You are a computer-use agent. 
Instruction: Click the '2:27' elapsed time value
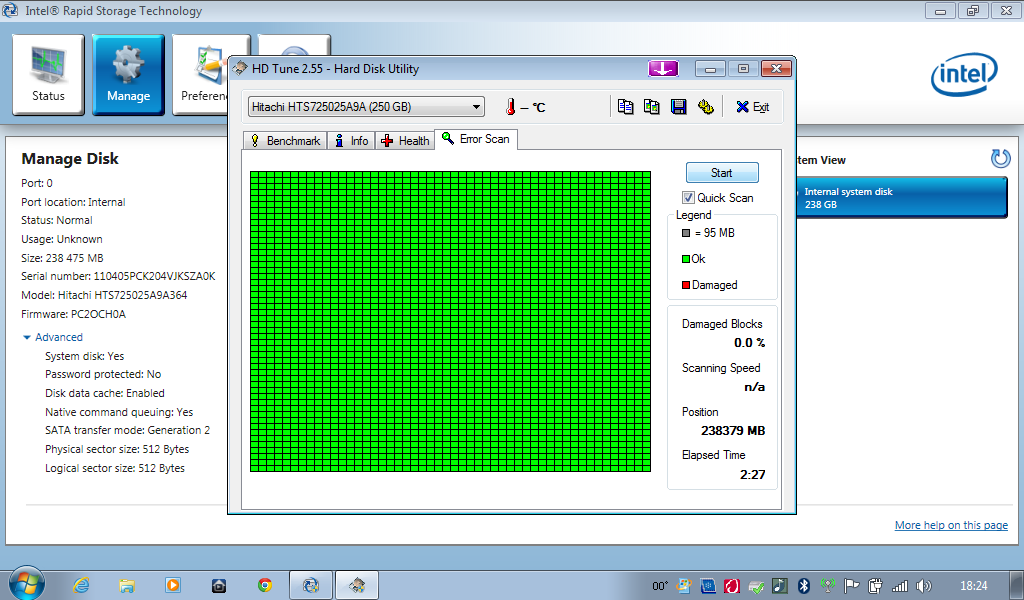(752, 475)
